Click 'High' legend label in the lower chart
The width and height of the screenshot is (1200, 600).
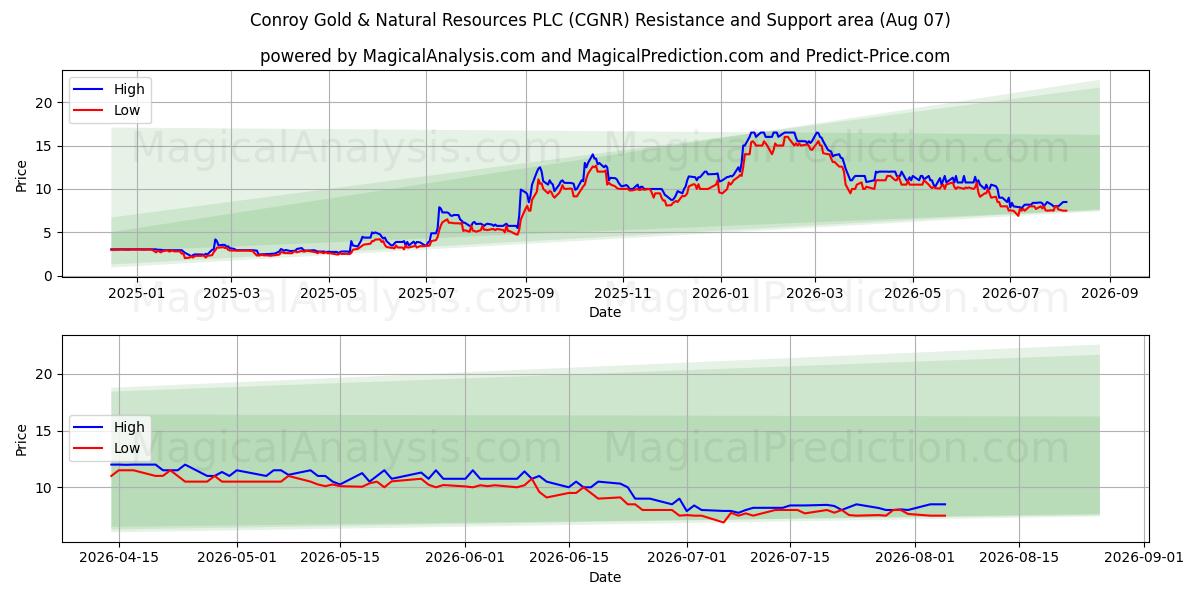click(x=129, y=427)
